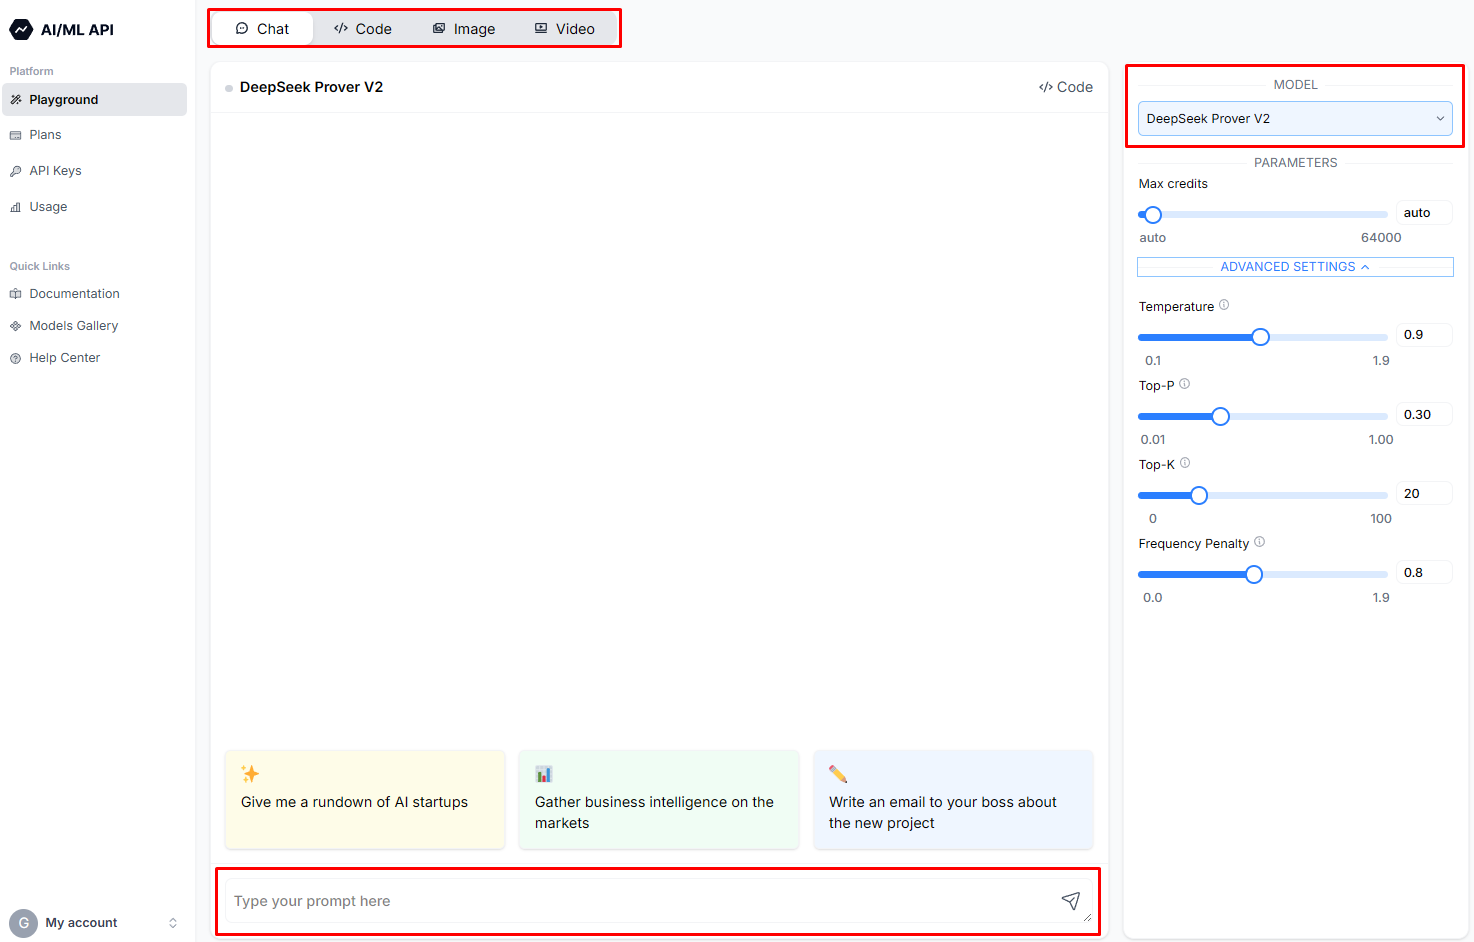
Task: Click the 'My account' label
Action: [x=81, y=923]
